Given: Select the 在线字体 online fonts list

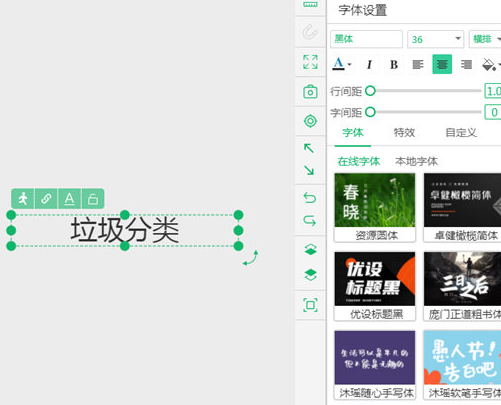Looking at the screenshot, I should (x=359, y=161).
